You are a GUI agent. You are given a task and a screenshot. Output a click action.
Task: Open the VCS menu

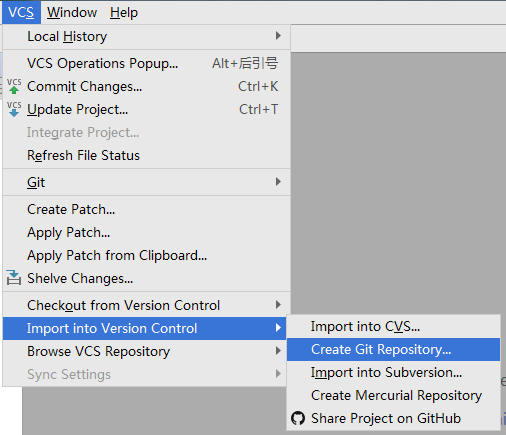21,12
